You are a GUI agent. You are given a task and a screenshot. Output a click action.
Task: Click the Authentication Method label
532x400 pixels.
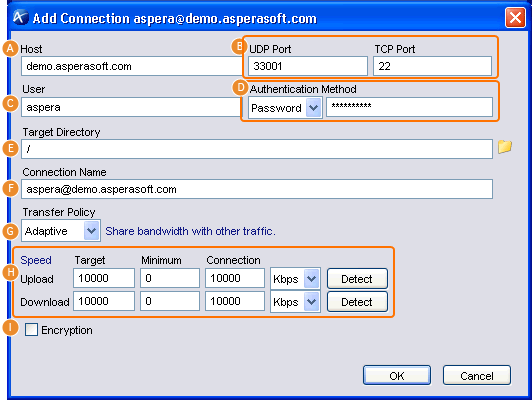pyautogui.click(x=303, y=89)
